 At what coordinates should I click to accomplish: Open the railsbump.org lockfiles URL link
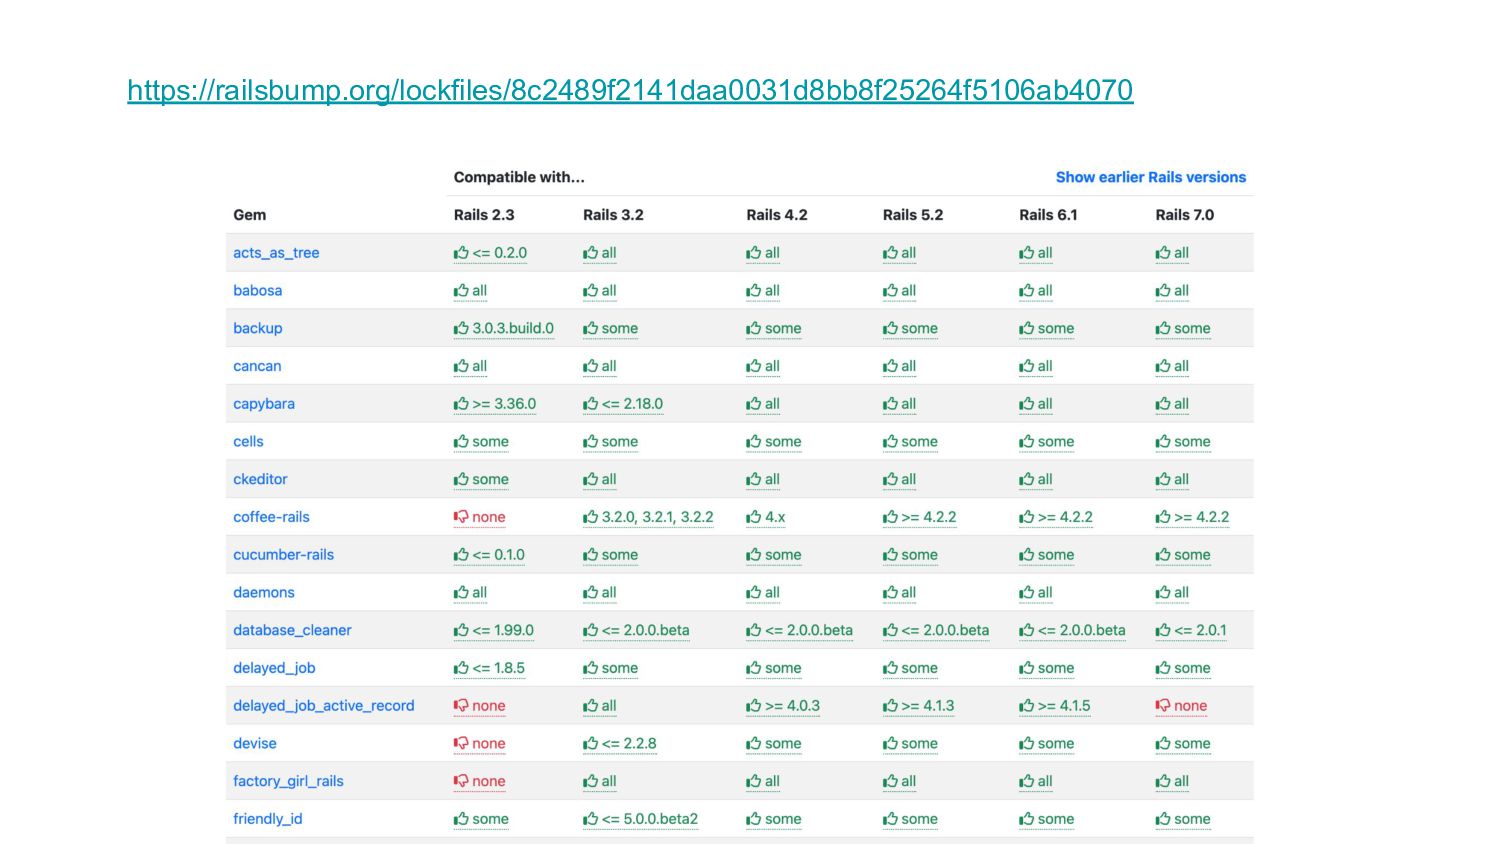click(x=630, y=90)
